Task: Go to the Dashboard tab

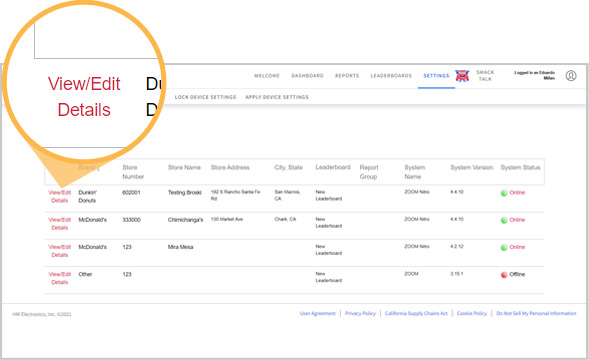Action: pyautogui.click(x=307, y=76)
